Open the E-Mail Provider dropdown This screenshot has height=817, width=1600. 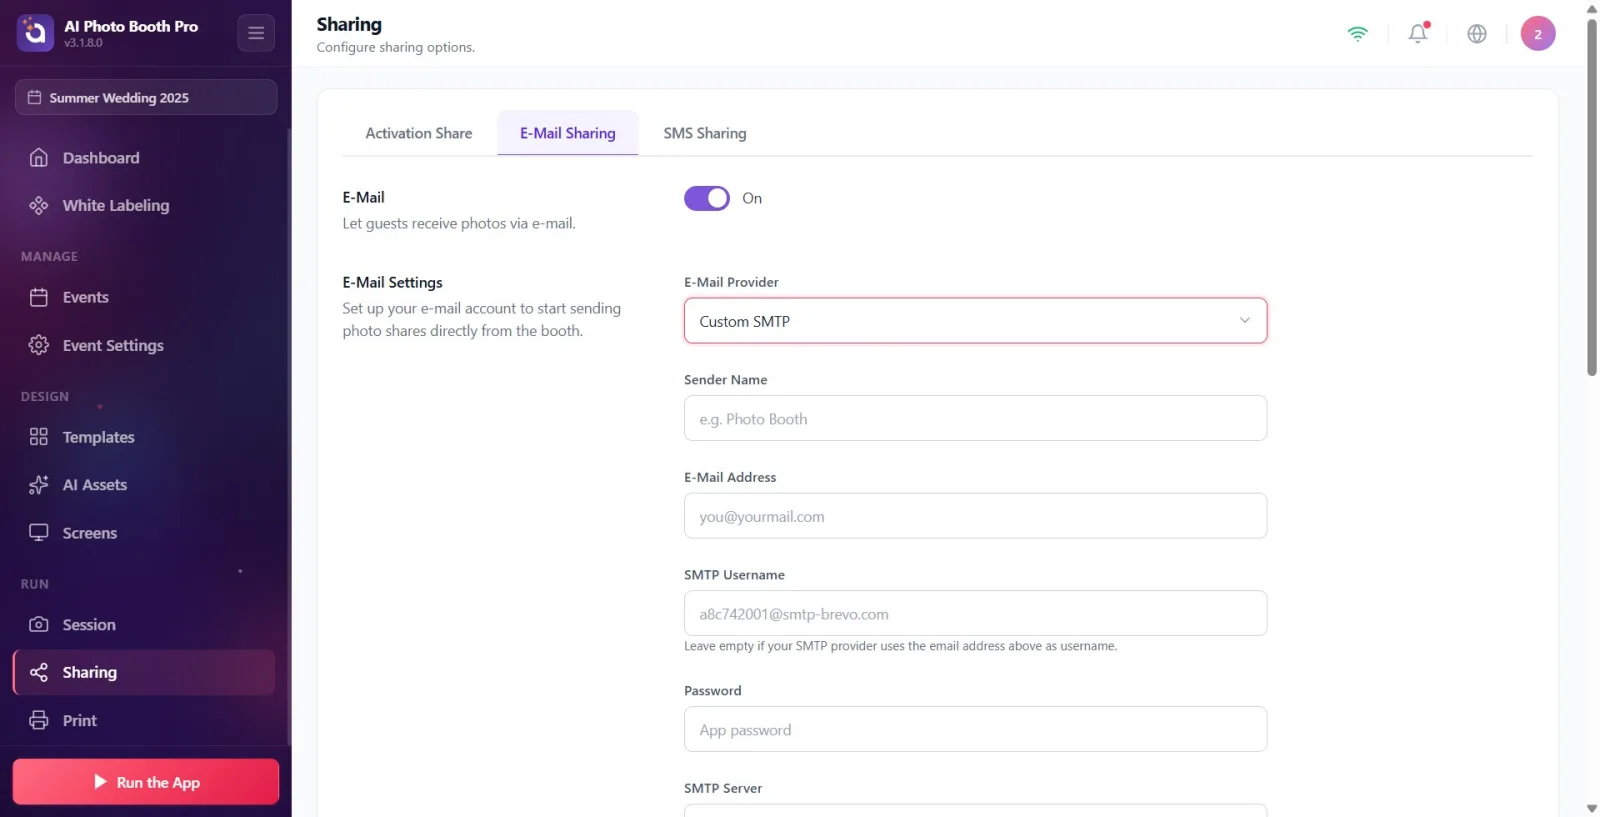(x=975, y=321)
